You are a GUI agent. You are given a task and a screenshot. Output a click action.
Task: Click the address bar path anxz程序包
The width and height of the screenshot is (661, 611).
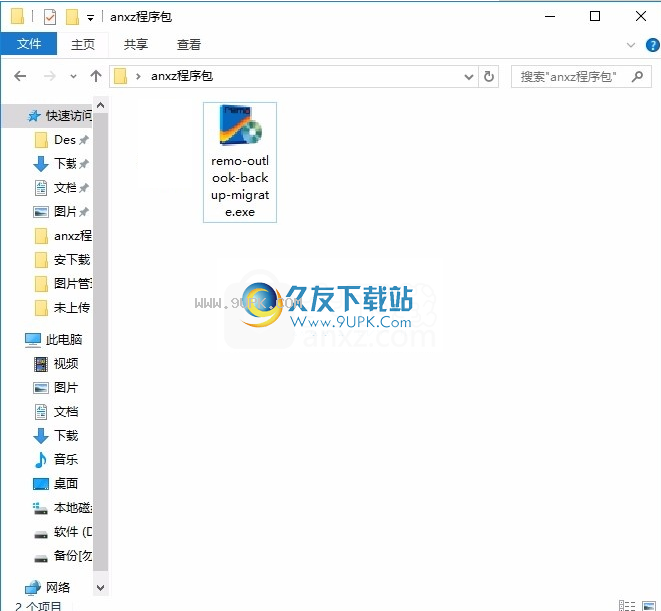[x=182, y=76]
